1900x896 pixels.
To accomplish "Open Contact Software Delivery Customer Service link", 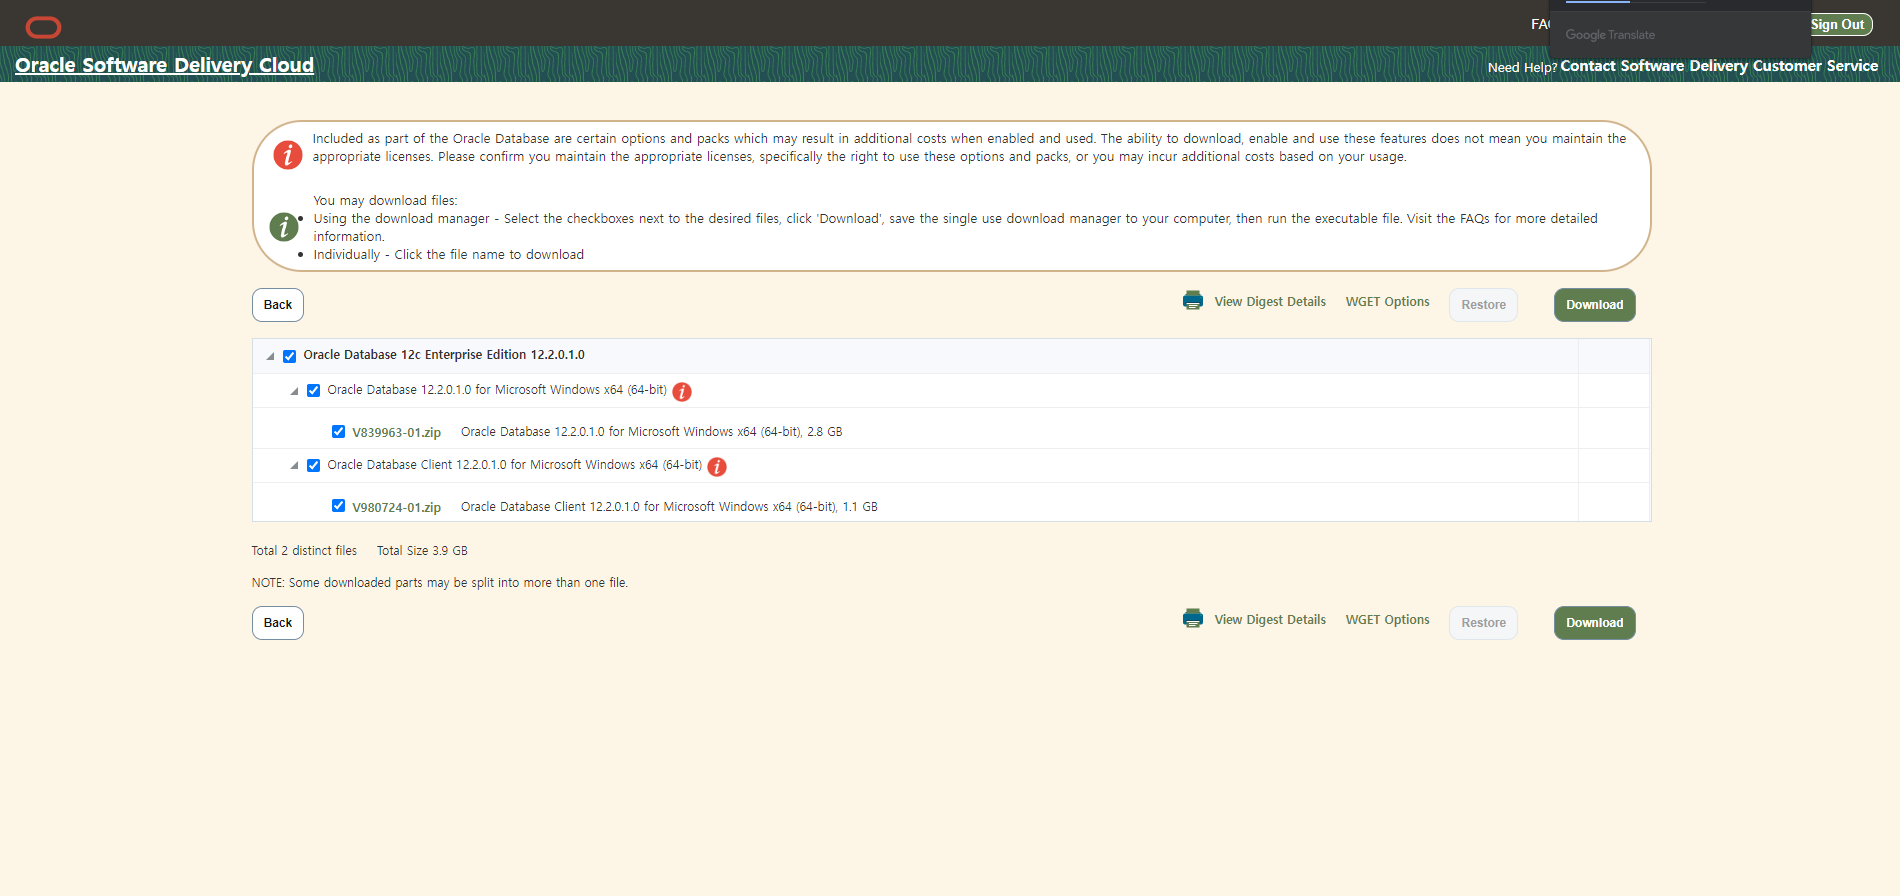I will 1719,66.
